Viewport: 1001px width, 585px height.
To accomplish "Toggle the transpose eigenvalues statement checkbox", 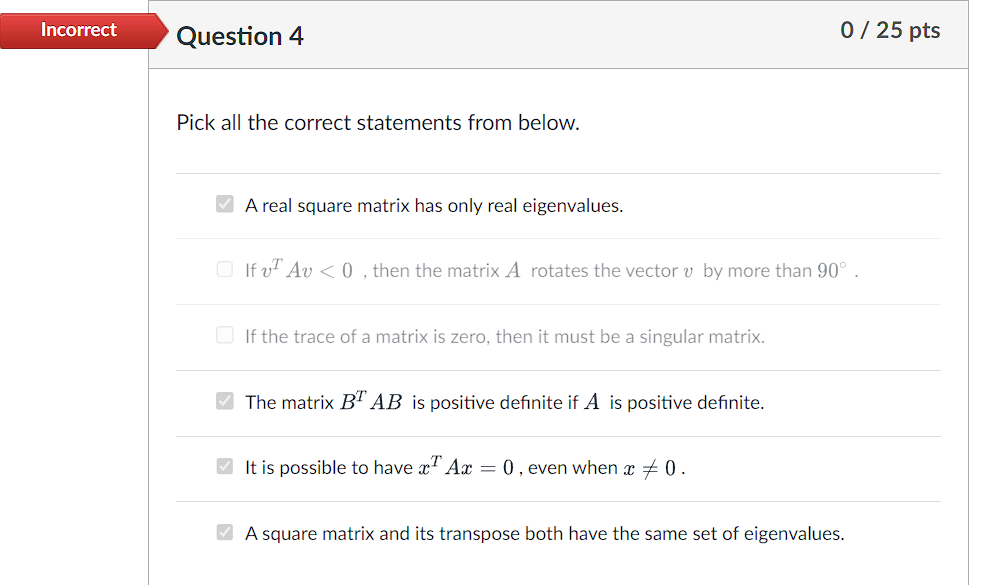I will (x=224, y=531).
